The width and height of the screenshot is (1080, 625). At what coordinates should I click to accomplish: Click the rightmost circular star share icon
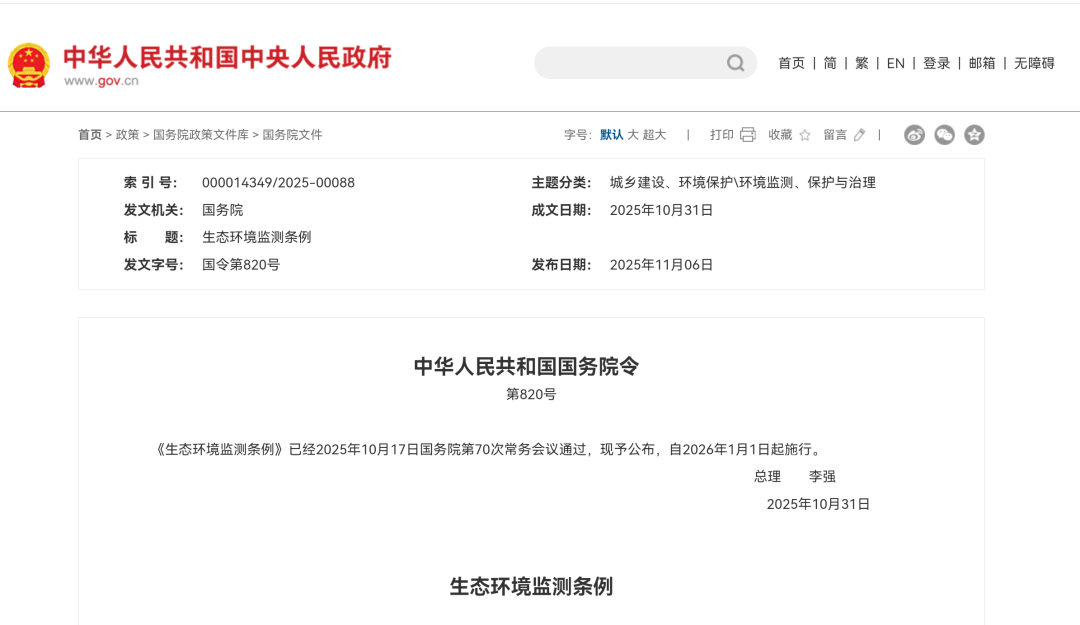[974, 134]
